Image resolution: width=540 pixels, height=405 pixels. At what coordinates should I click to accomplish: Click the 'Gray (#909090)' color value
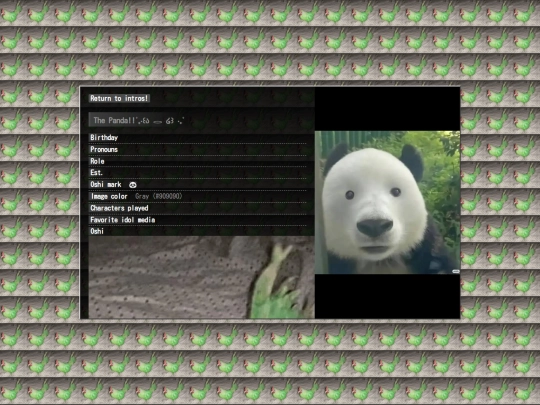[x=158, y=196]
